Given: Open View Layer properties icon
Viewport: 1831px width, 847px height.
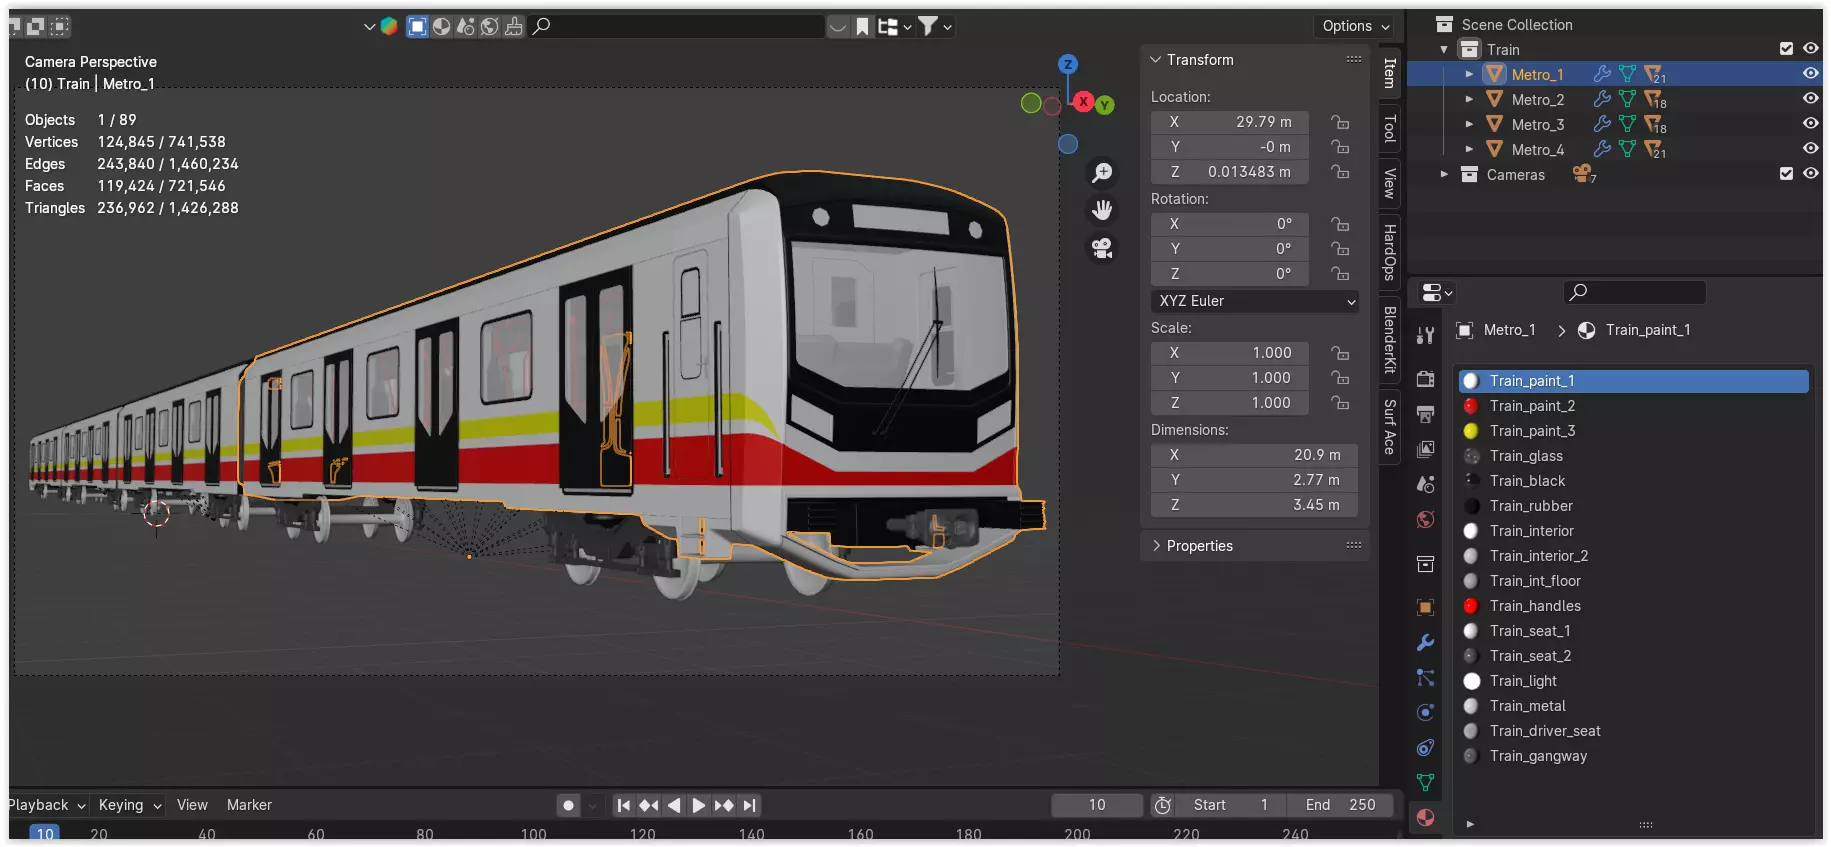Looking at the screenshot, I should coord(1426,449).
